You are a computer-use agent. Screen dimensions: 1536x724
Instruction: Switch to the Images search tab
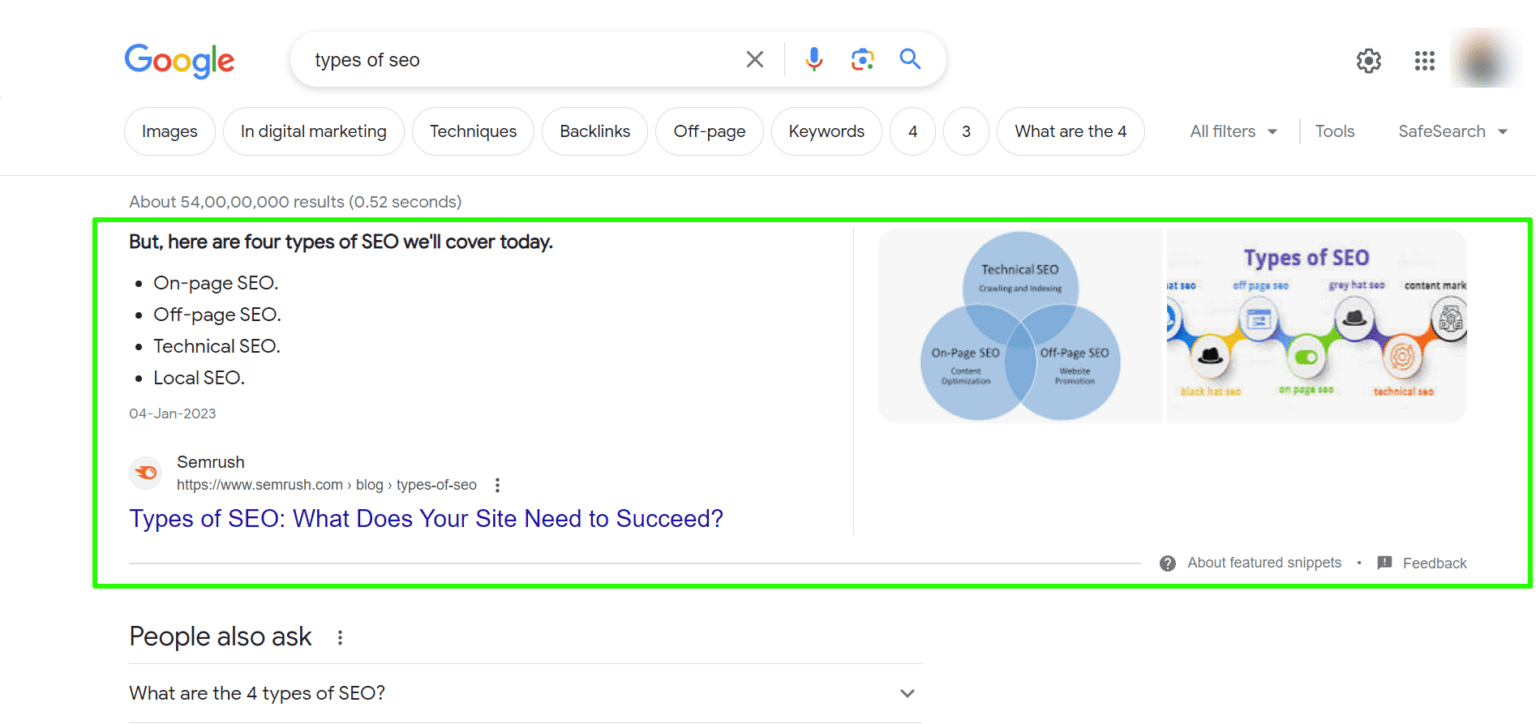click(x=169, y=131)
